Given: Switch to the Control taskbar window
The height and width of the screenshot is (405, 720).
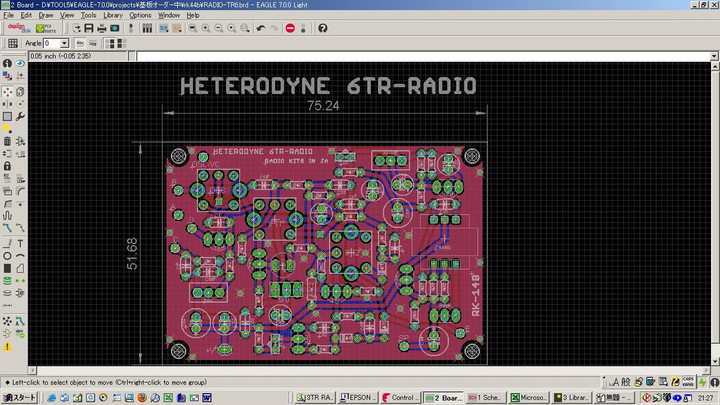Looking at the screenshot, I should 400,397.
